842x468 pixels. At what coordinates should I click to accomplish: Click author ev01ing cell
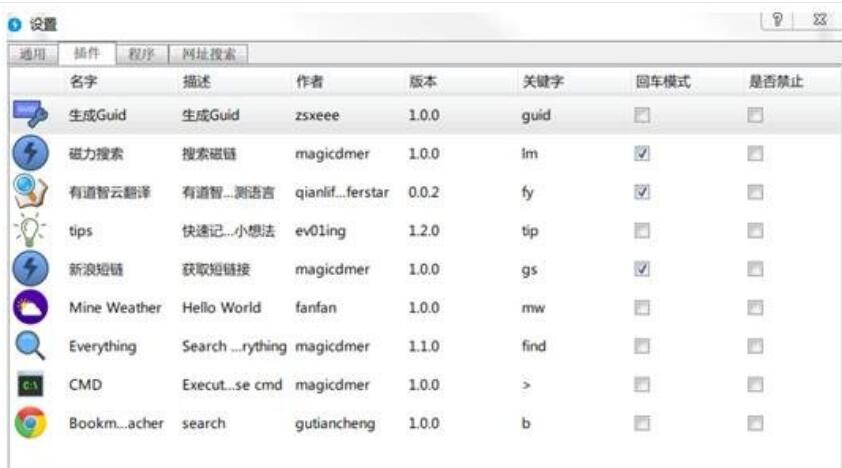click(x=321, y=231)
